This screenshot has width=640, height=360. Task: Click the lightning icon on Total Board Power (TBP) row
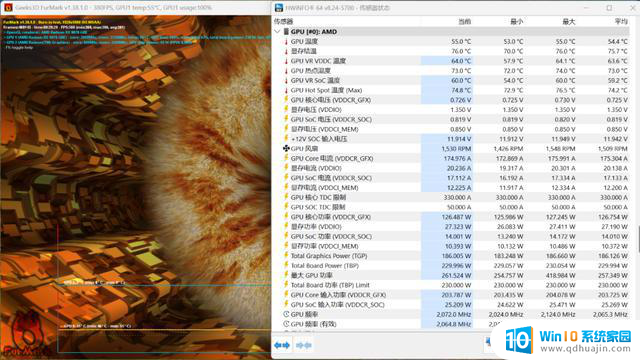(x=286, y=265)
